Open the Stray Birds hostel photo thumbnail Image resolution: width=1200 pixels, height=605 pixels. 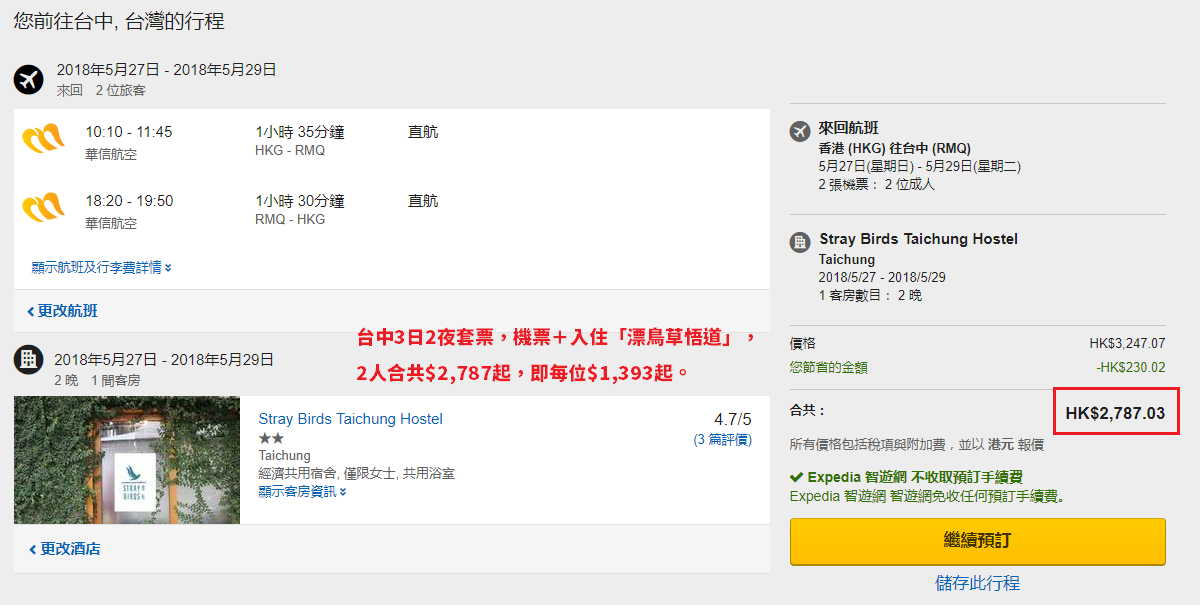pyautogui.click(x=127, y=460)
